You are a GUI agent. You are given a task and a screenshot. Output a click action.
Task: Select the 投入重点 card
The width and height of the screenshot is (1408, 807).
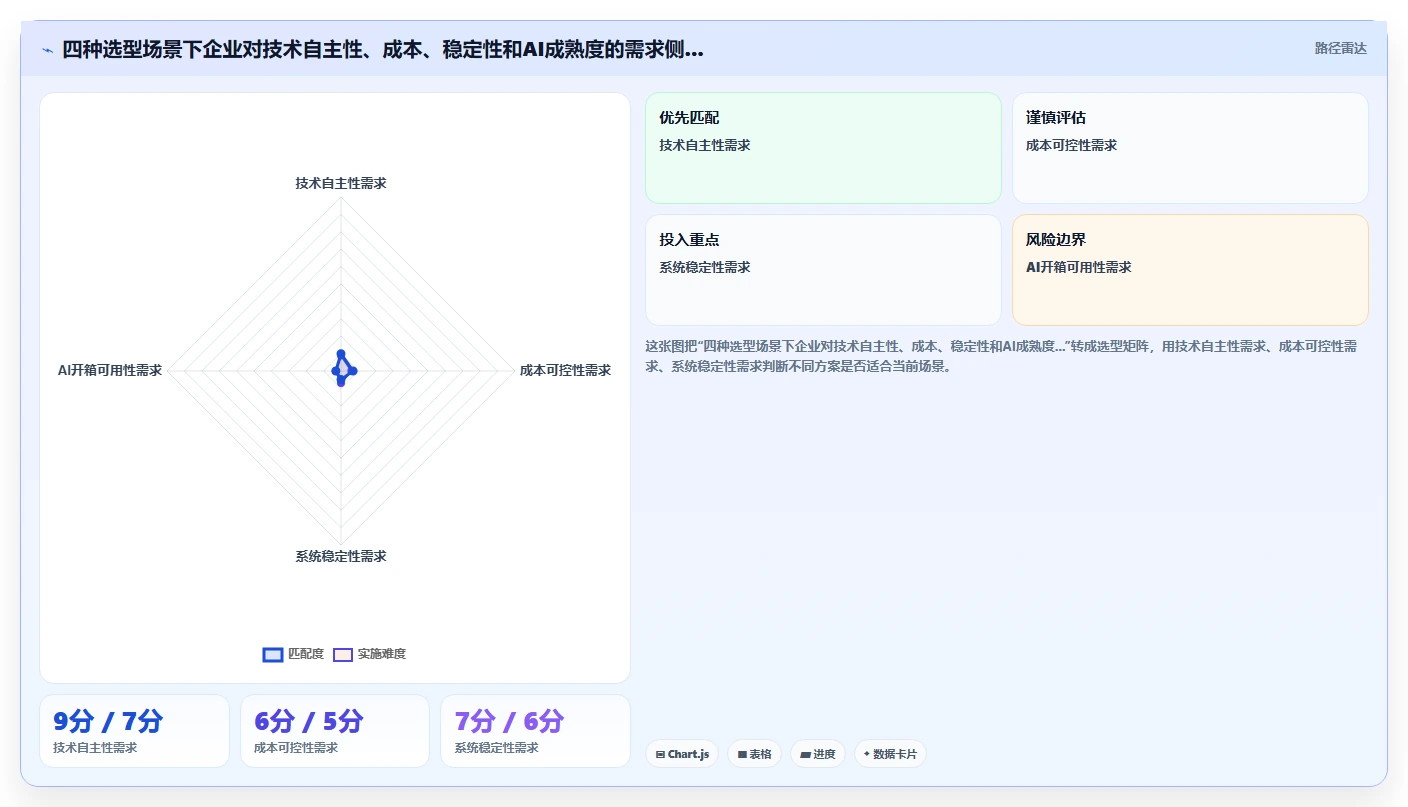823,270
